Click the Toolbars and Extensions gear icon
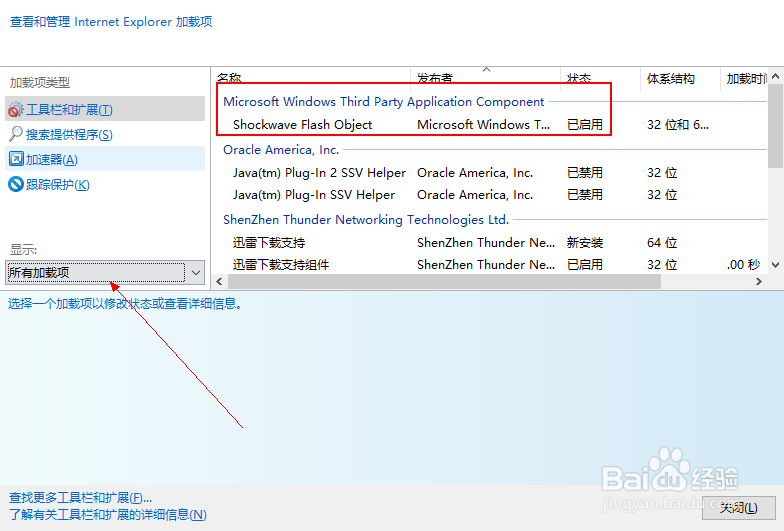 (16, 109)
